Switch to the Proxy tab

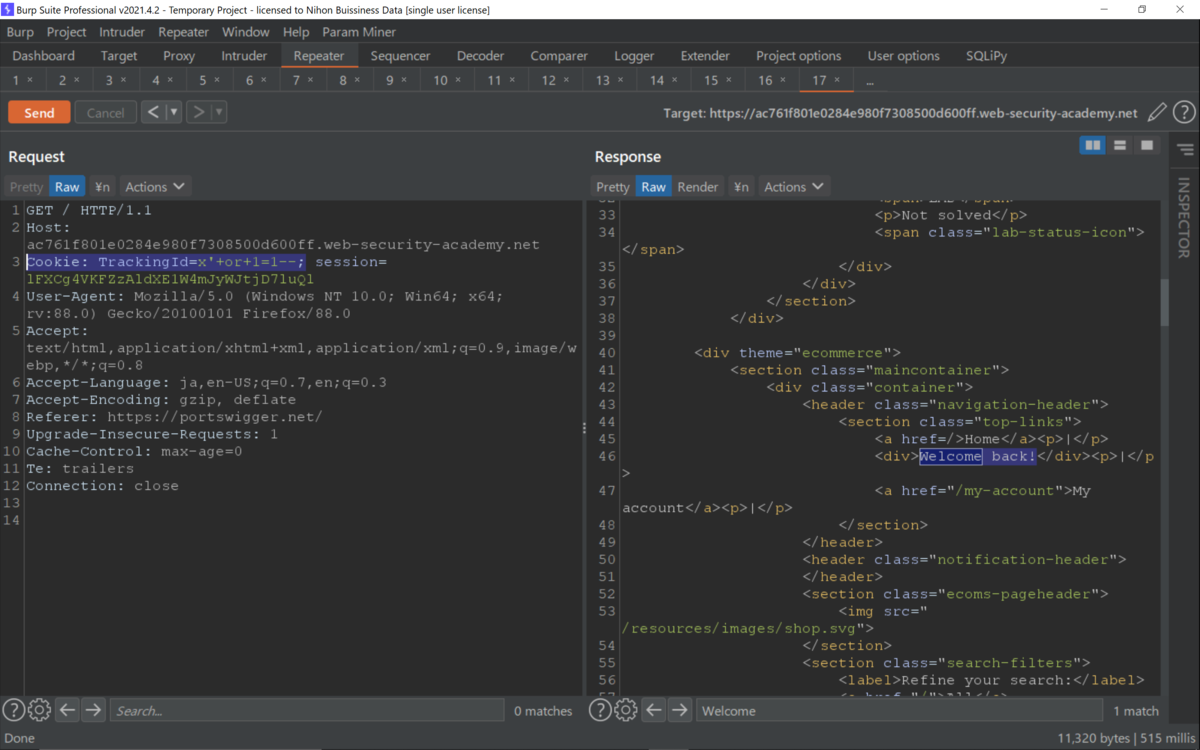[x=179, y=56]
